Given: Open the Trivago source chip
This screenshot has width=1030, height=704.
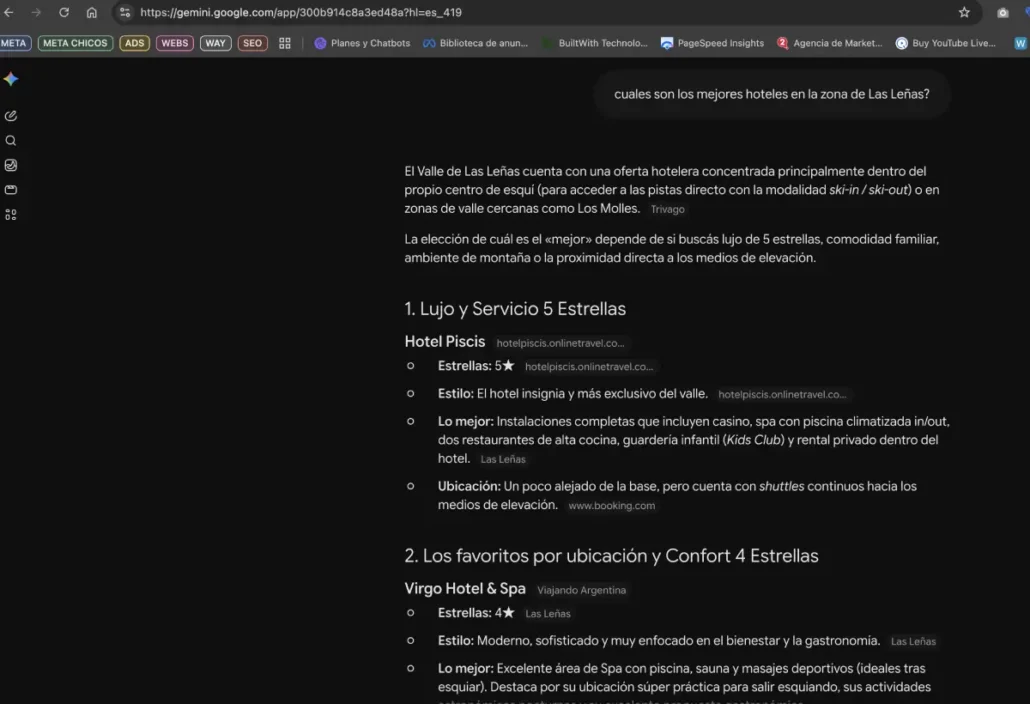Looking at the screenshot, I should pyautogui.click(x=667, y=209).
